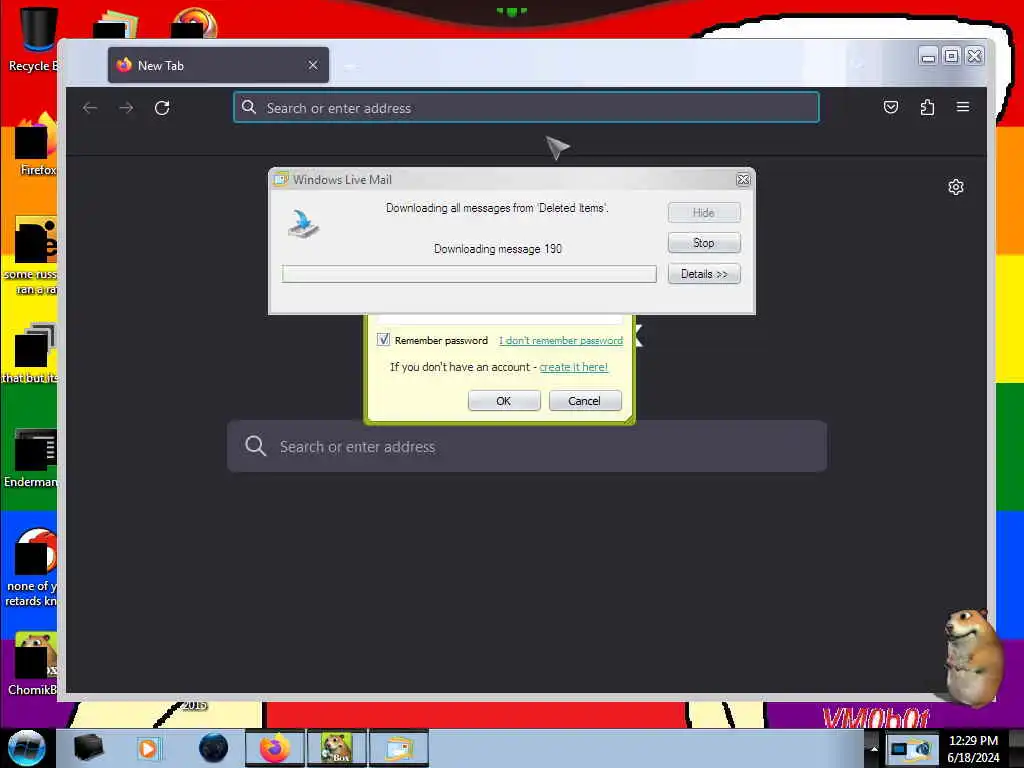Close the New Tab tab
This screenshot has width=1024, height=768.
[x=313, y=65]
